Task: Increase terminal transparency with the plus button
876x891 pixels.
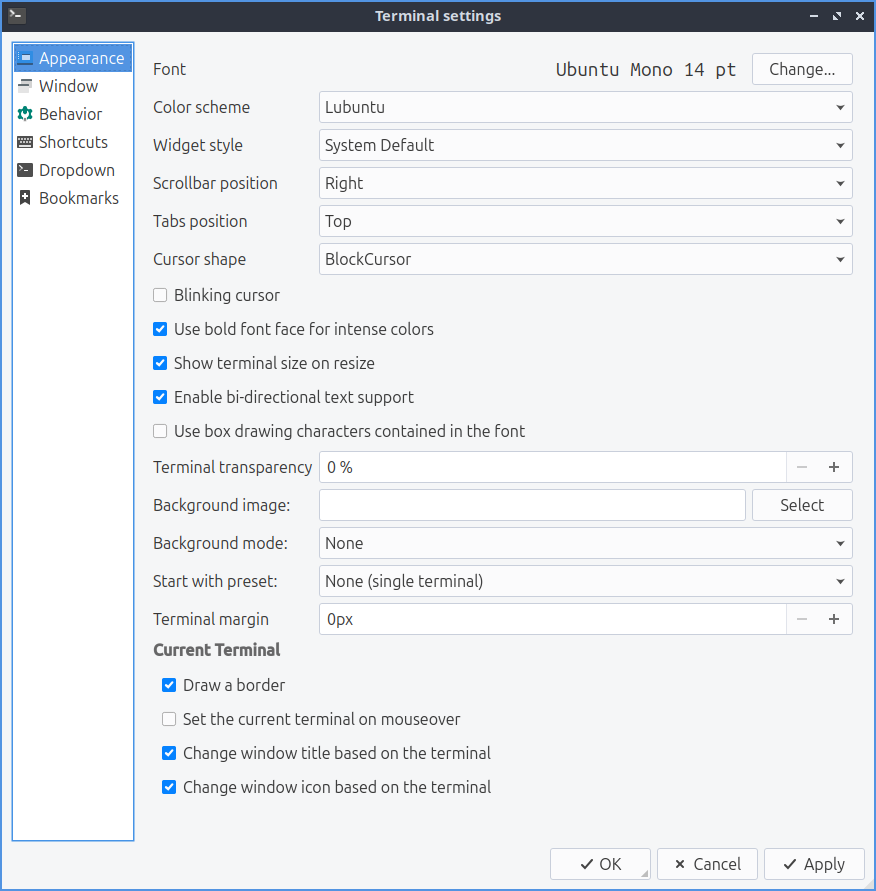Action: [834, 467]
